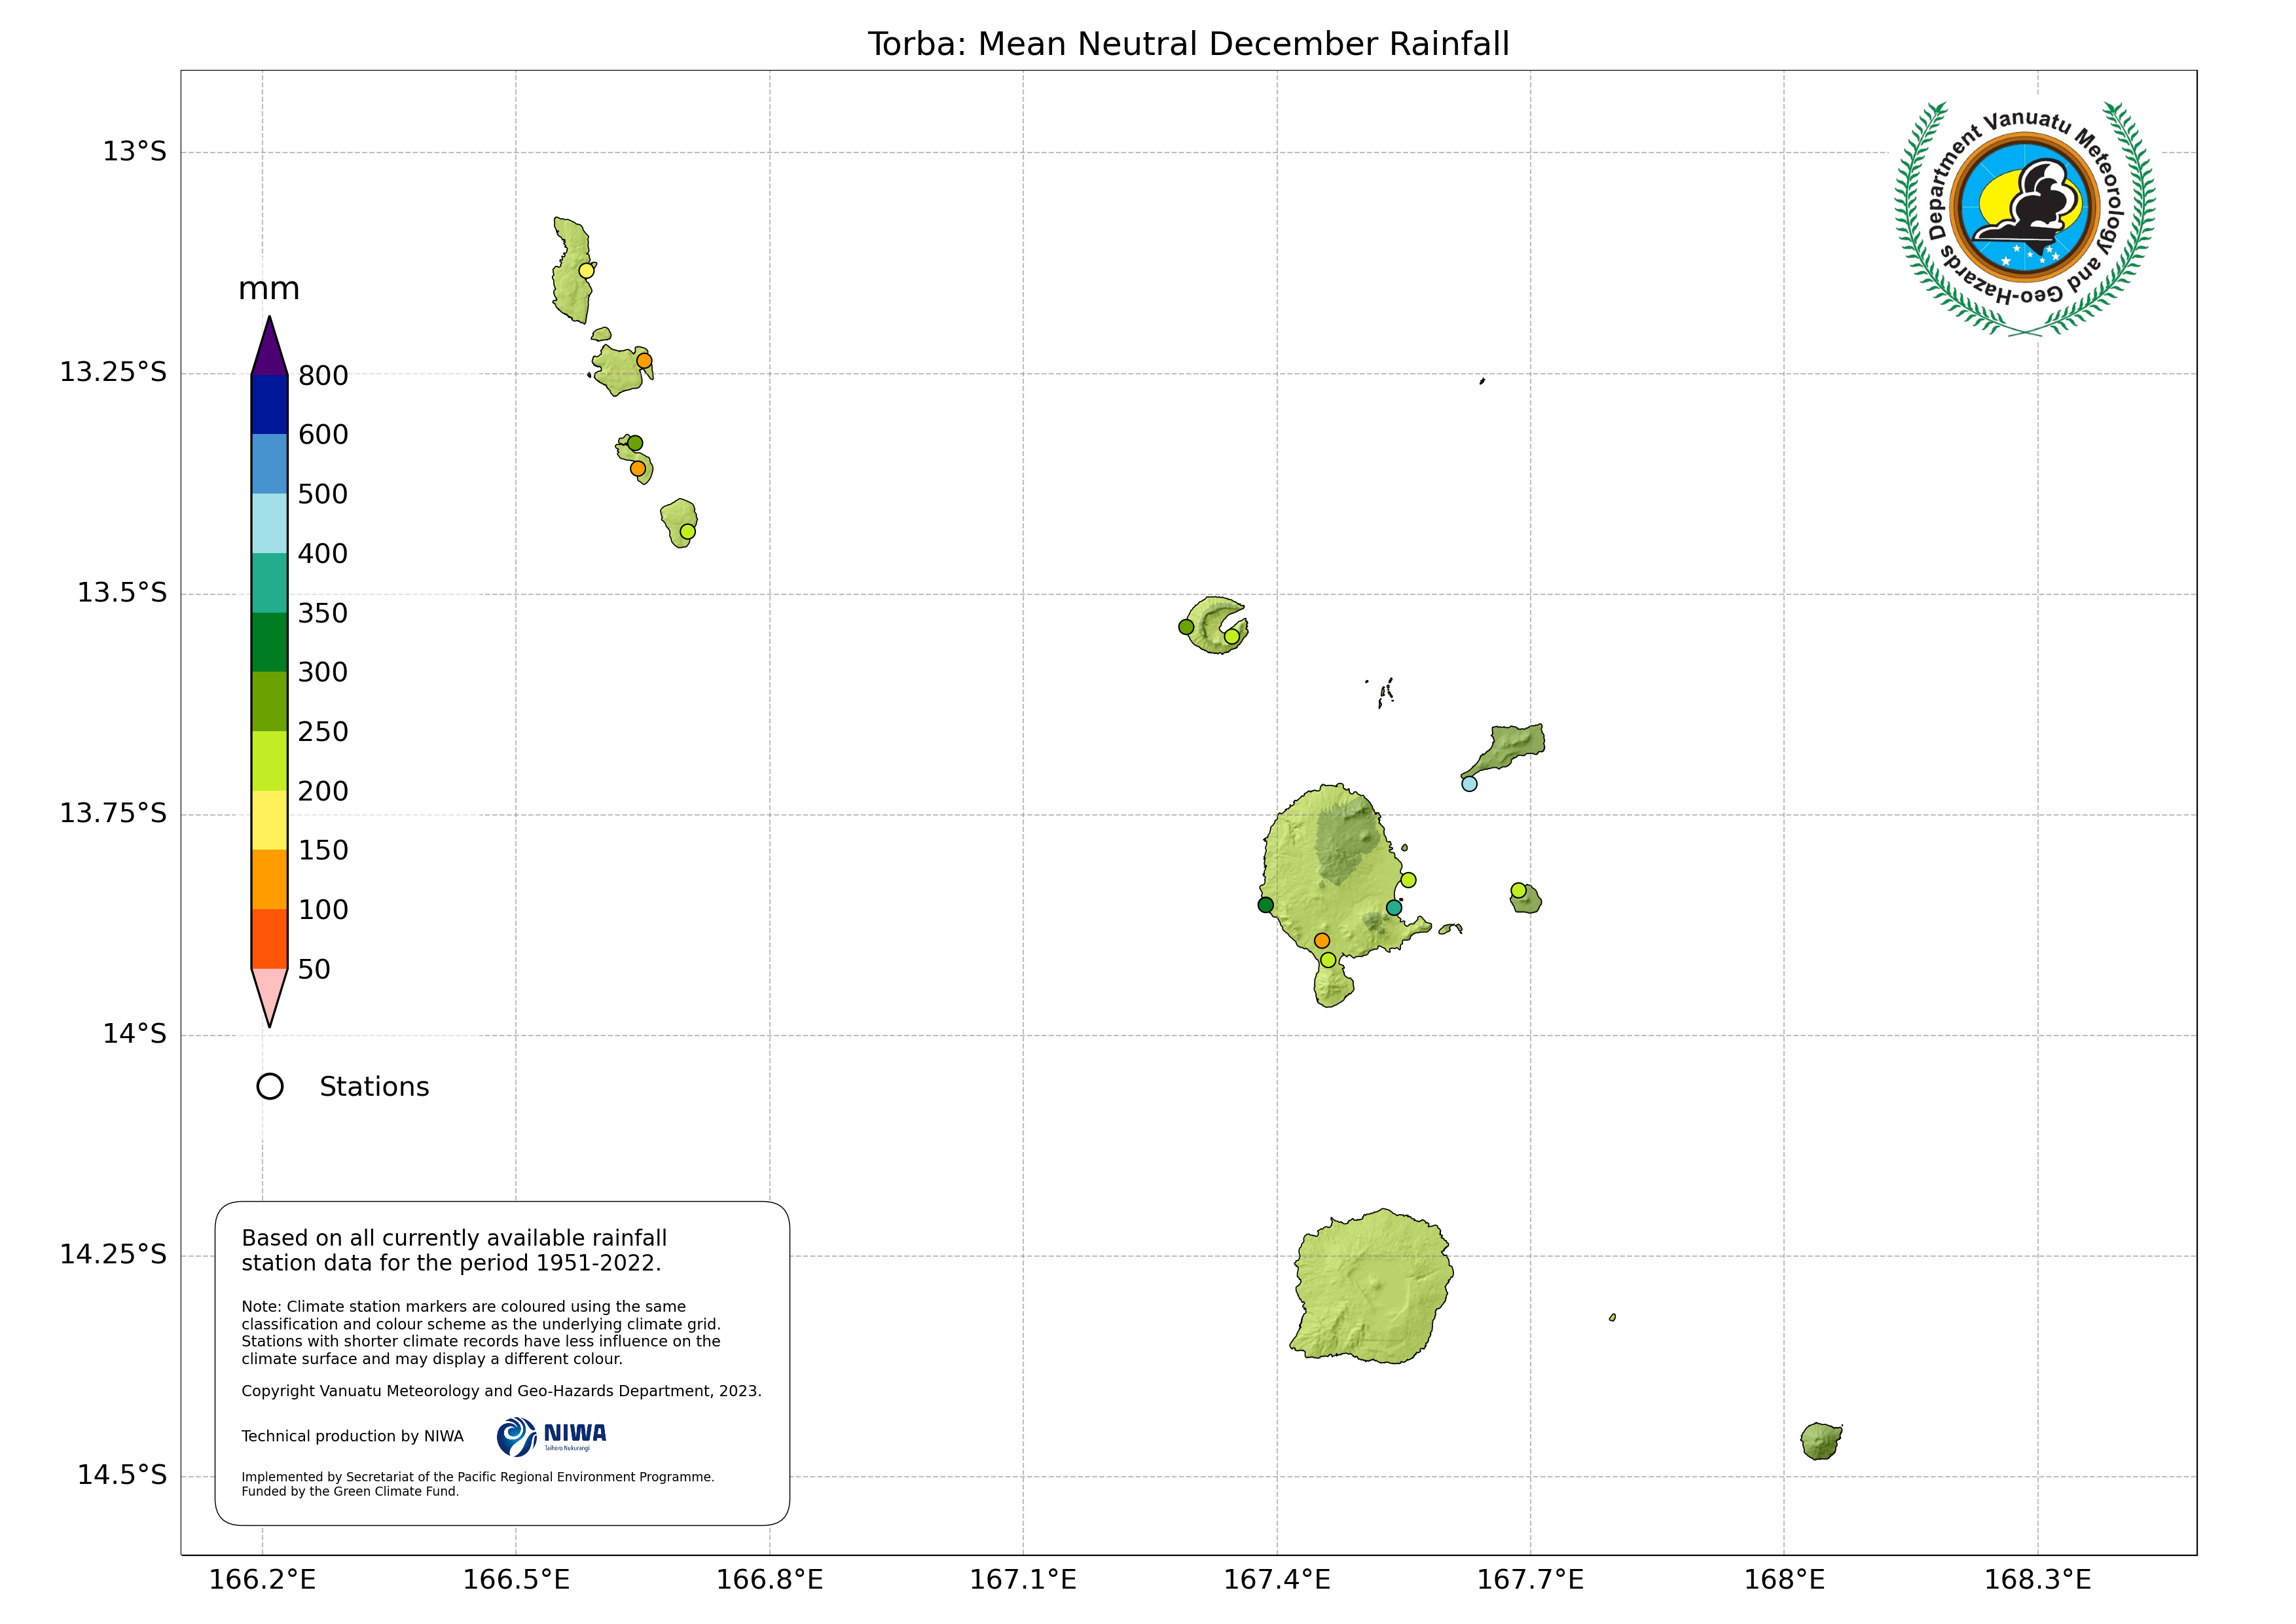
Task: Click the Copyright Vanuatu Meteorology text line
Action: (x=501, y=1391)
